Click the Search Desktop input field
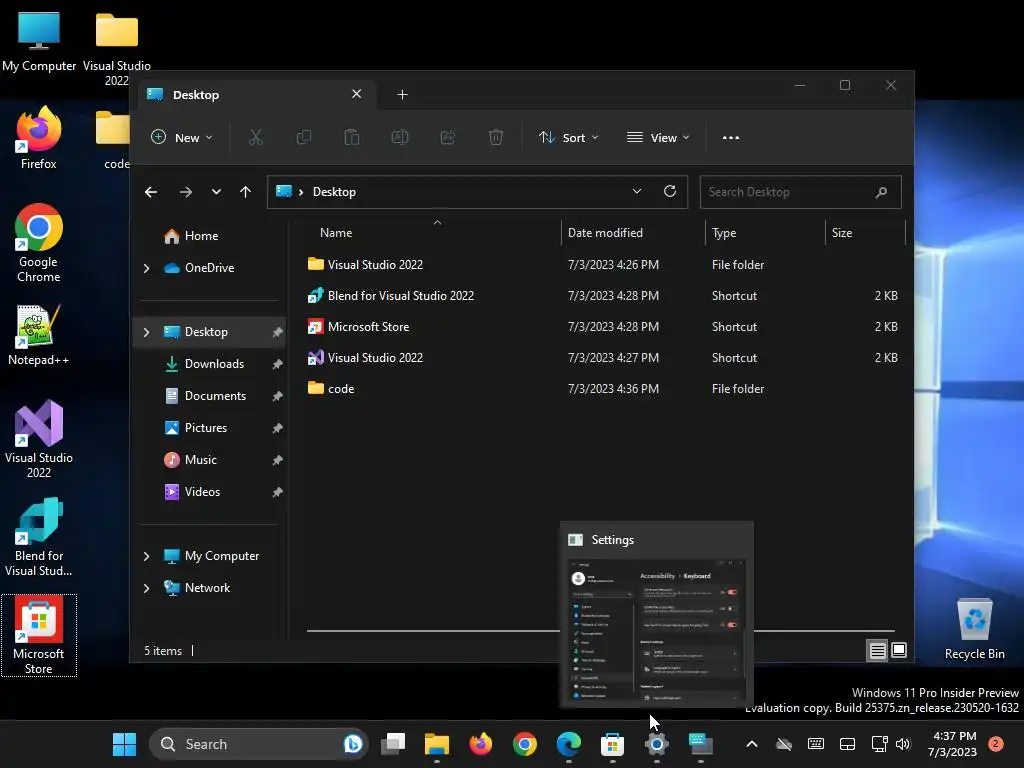1024x768 pixels. [x=800, y=192]
